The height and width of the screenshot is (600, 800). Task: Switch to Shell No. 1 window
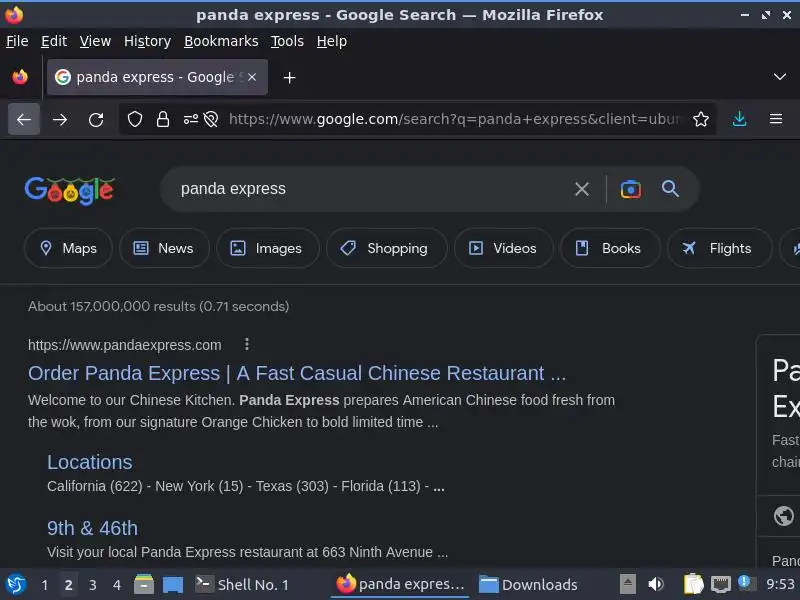point(242,585)
